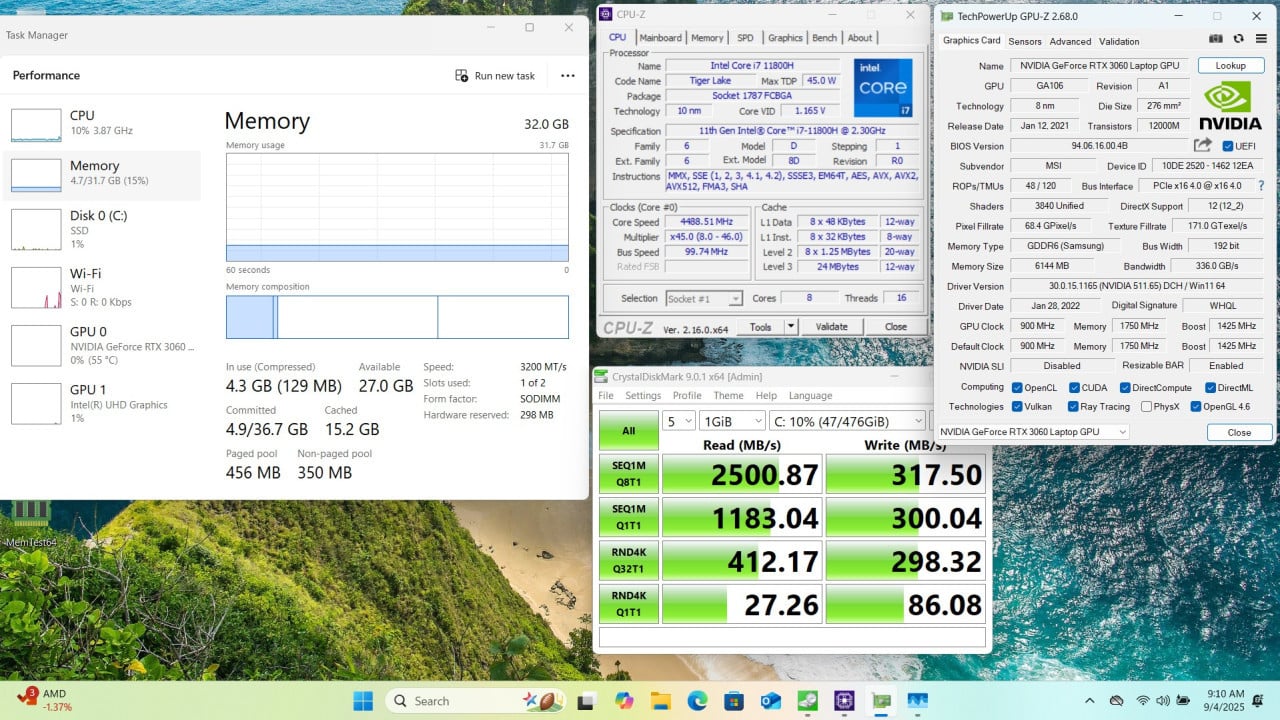Toggle the Vulkan checkbox

coord(1017,407)
